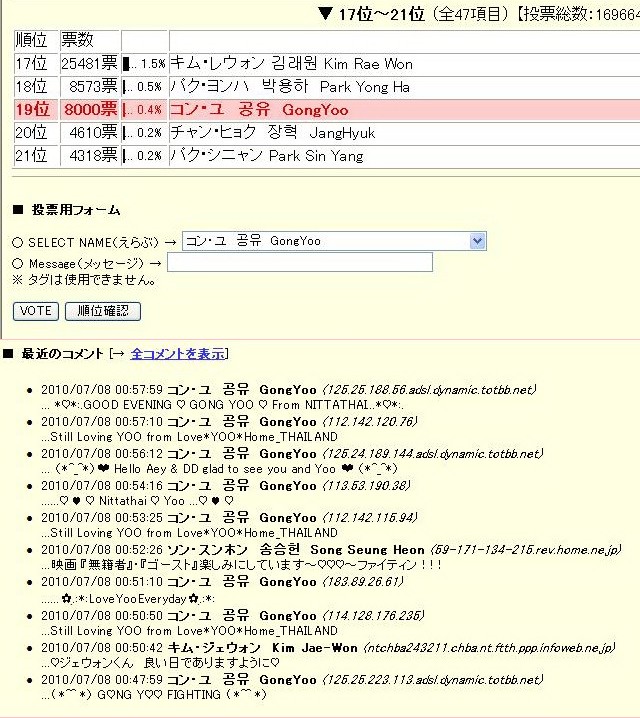Click the GOOD EVENING GONG YOO message text

222,405
